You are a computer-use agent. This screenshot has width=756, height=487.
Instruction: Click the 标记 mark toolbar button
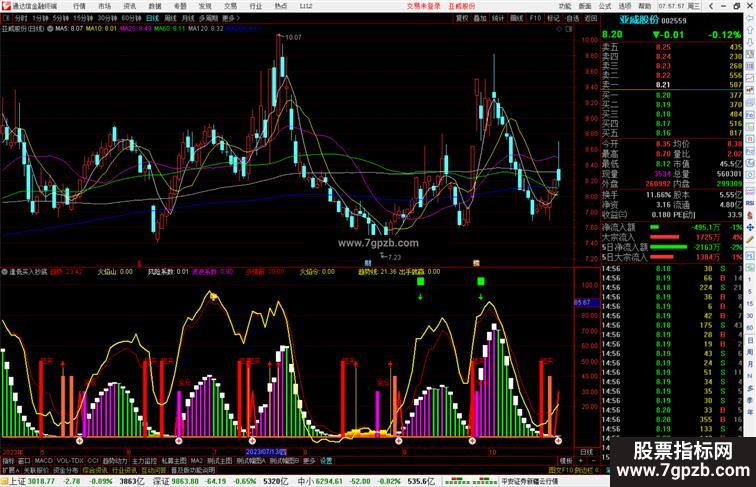(x=554, y=18)
